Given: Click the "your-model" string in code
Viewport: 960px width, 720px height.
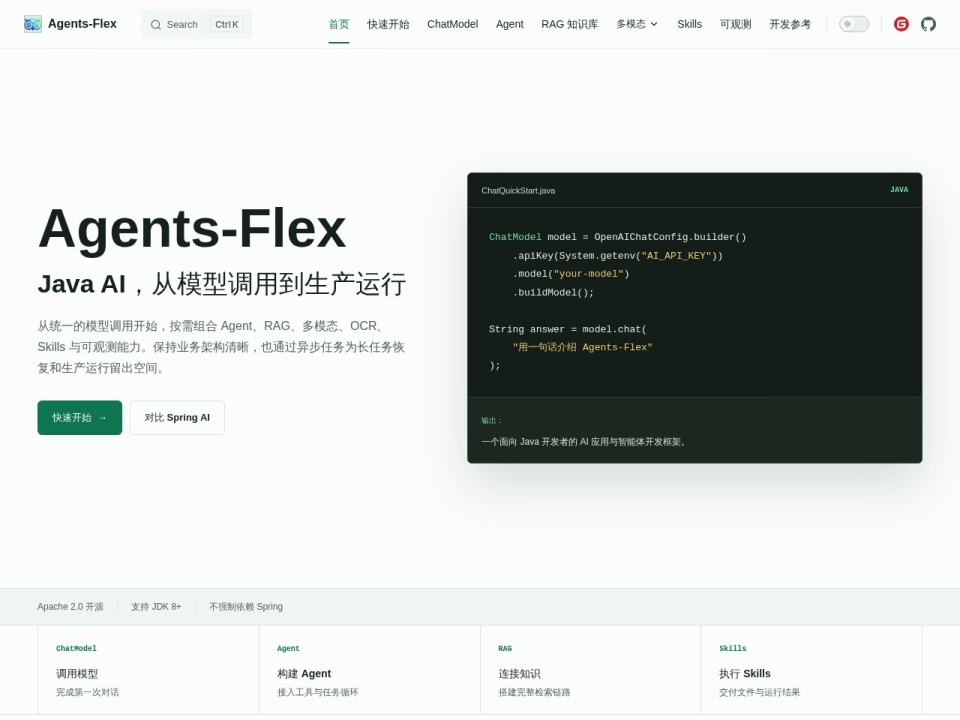Looking at the screenshot, I should [x=588, y=274].
